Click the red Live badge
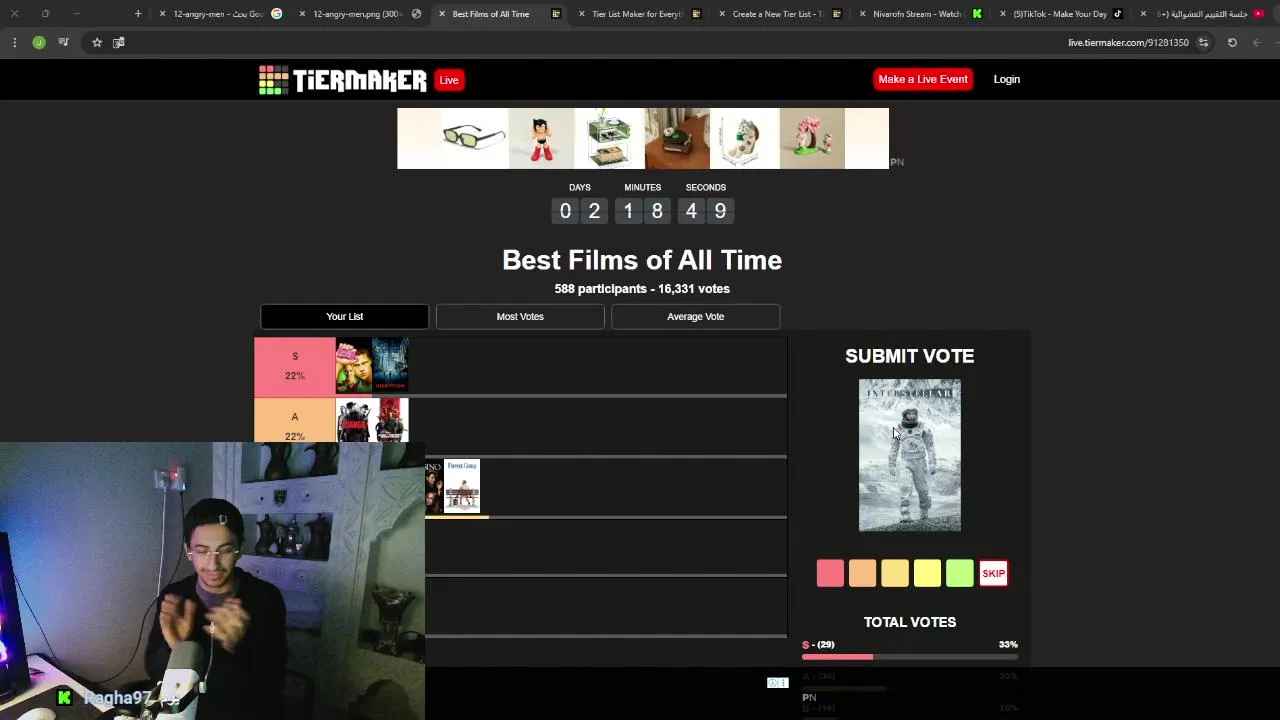Image resolution: width=1280 pixels, height=720 pixels. point(449,80)
